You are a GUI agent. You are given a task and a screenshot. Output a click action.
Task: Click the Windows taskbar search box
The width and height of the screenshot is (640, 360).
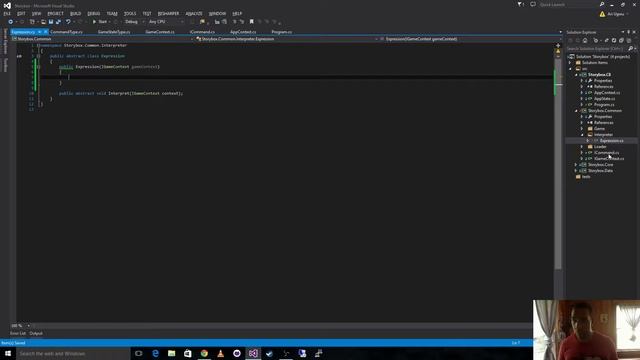click(73, 353)
